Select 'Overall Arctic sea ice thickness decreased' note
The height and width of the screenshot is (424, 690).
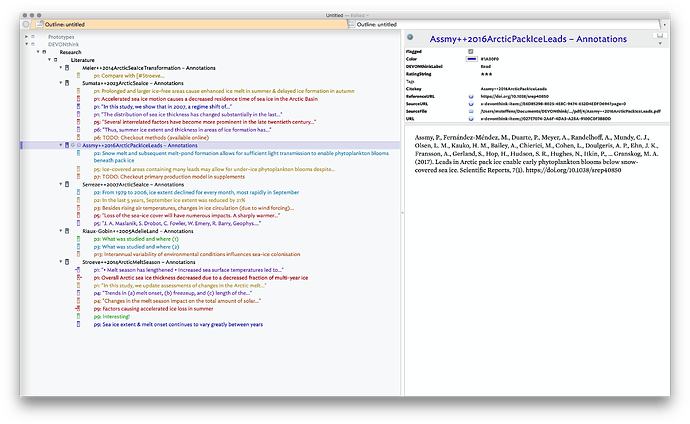click(x=201, y=278)
